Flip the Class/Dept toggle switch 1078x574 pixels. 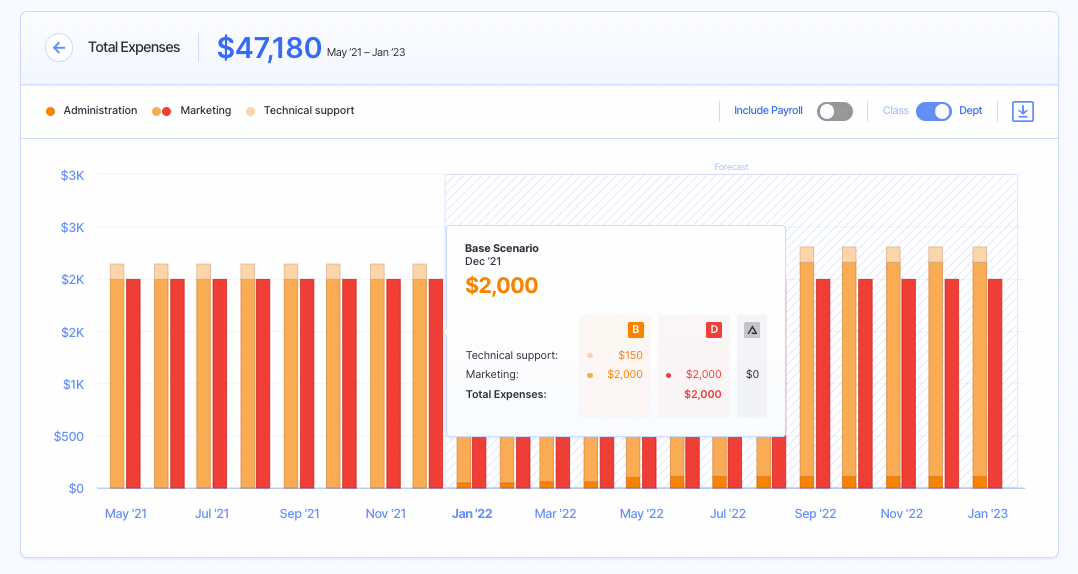(933, 111)
